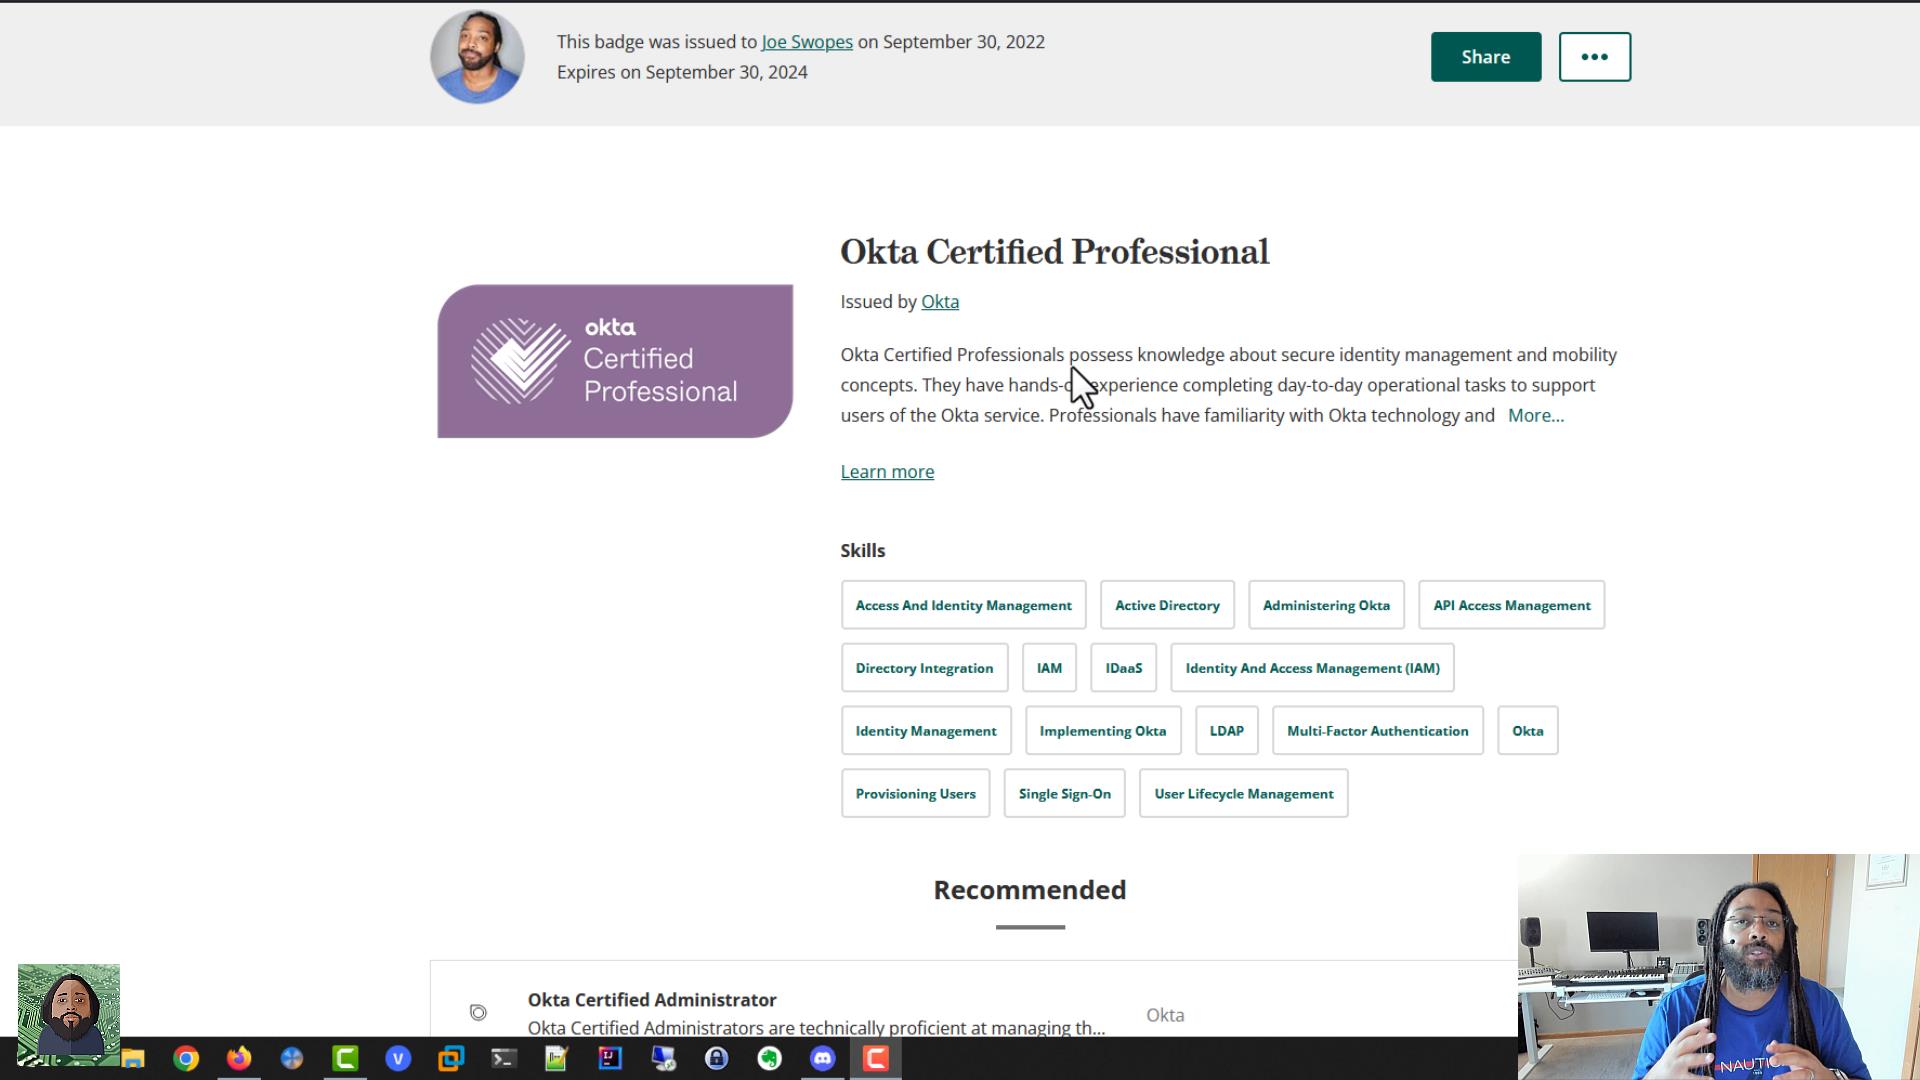The width and height of the screenshot is (1920, 1080).
Task: Open File Explorer from the taskbar
Action: click(134, 1058)
